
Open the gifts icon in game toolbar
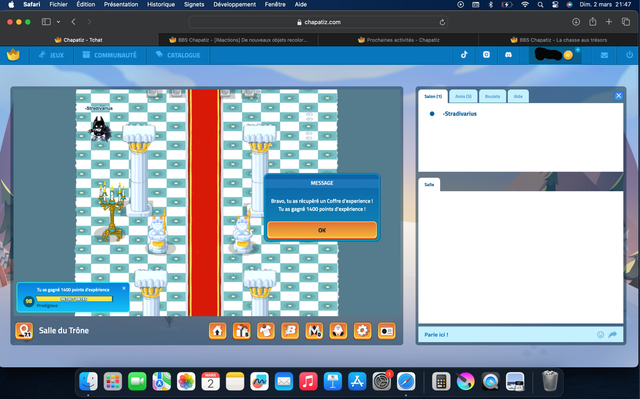pos(242,331)
